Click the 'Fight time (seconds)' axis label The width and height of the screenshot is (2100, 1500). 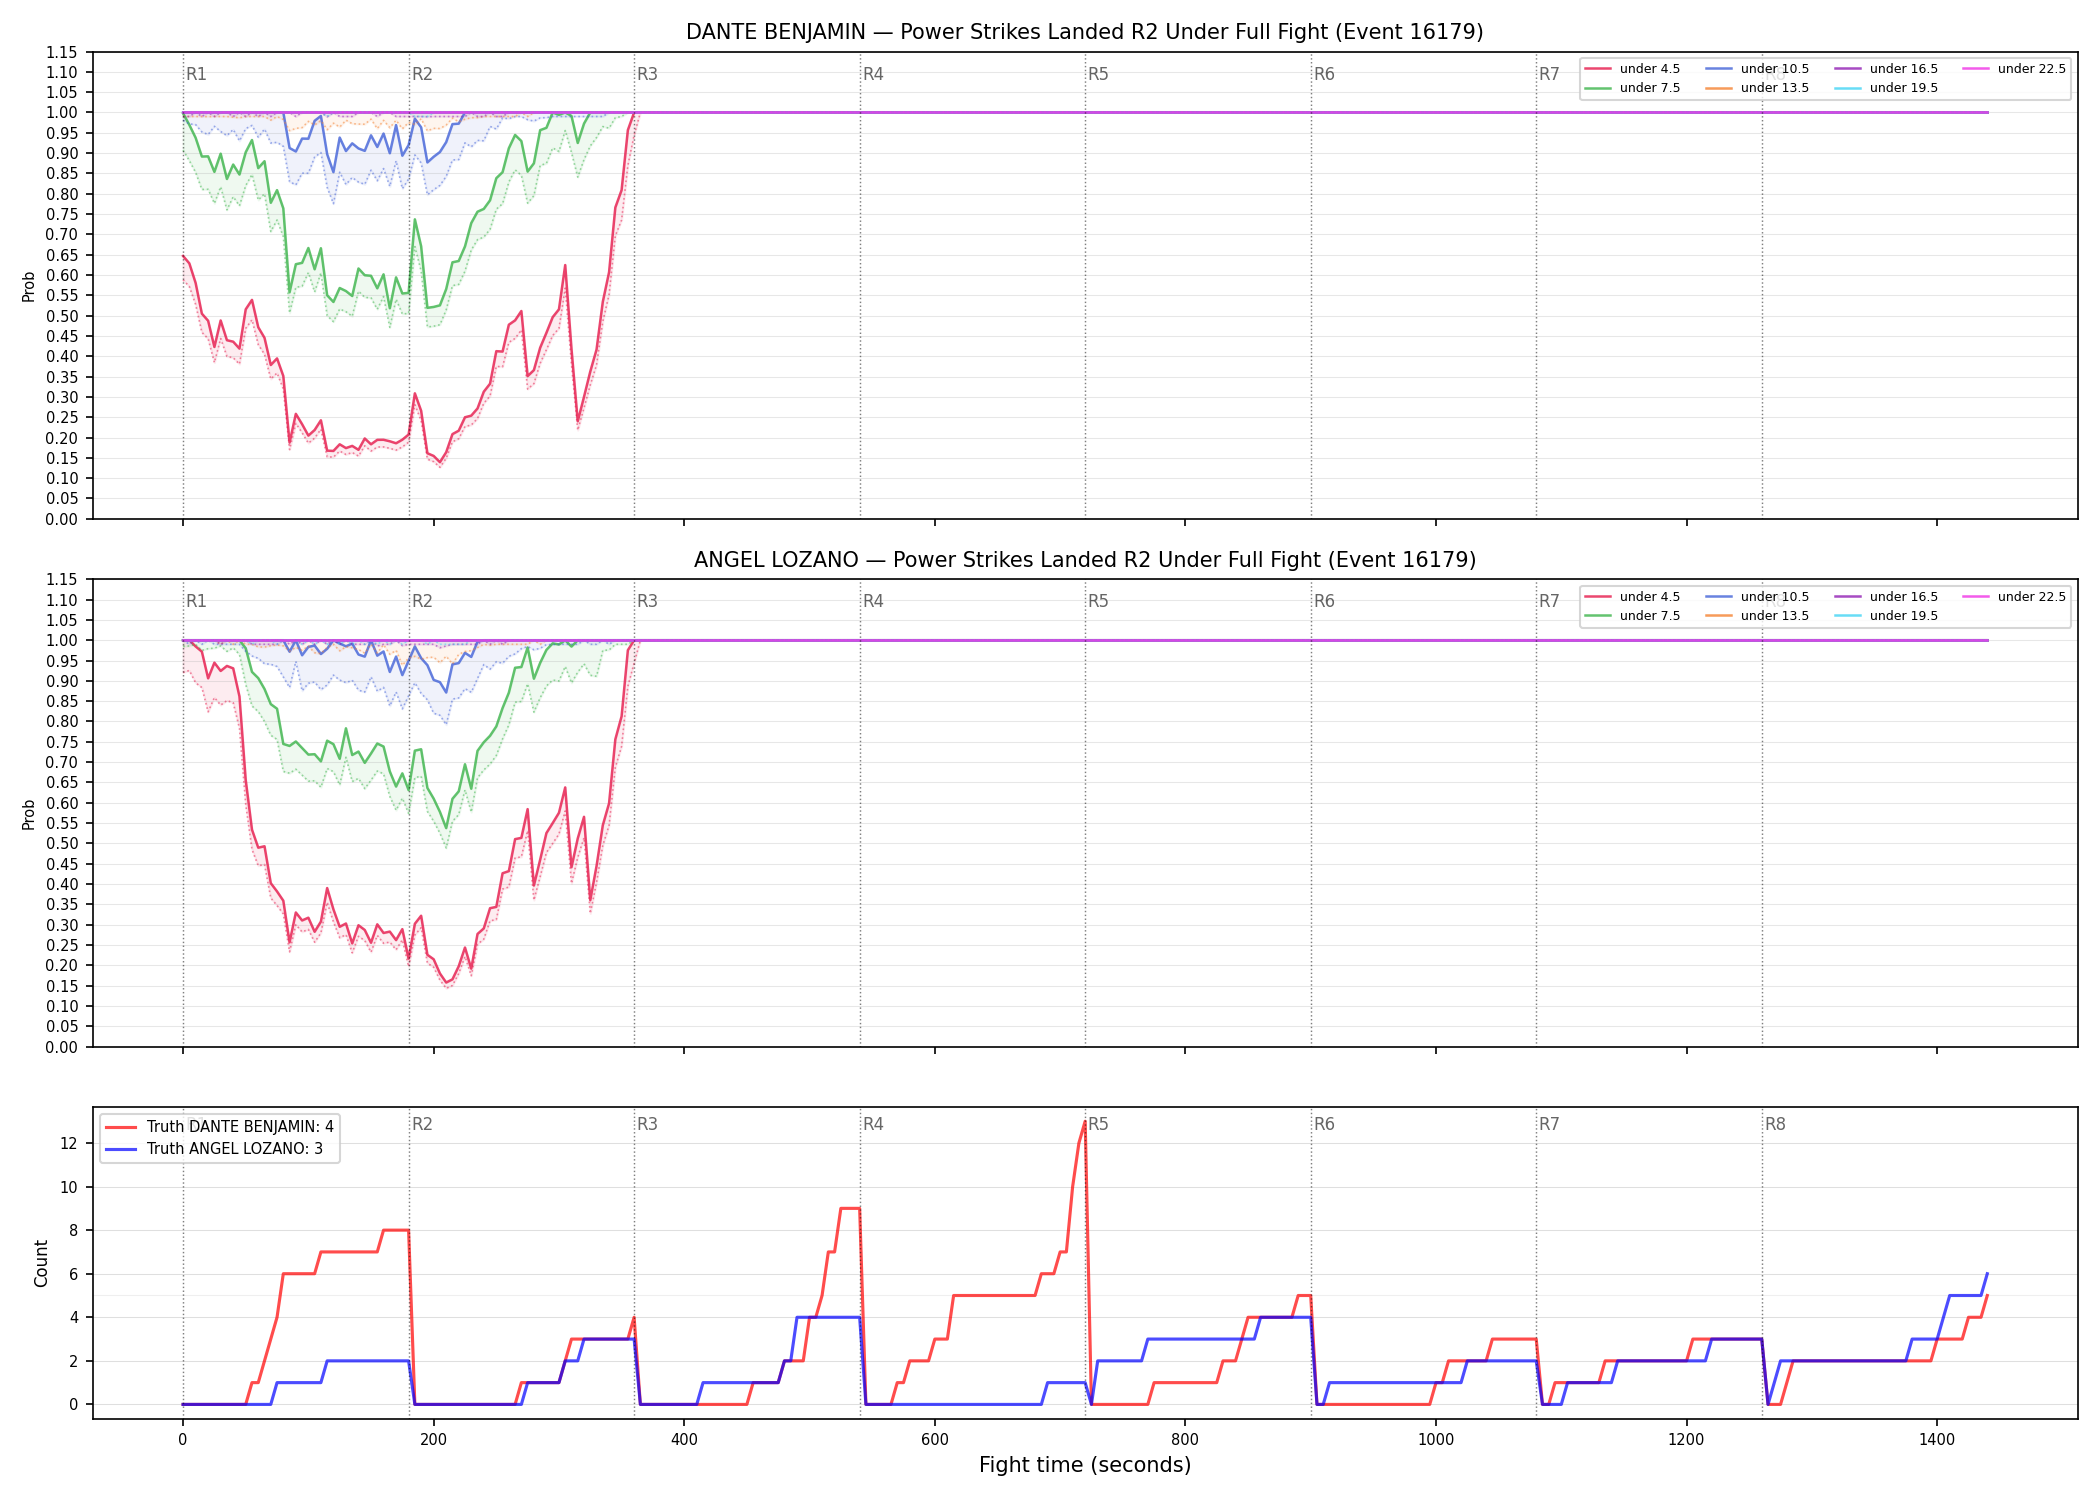click(1085, 1465)
